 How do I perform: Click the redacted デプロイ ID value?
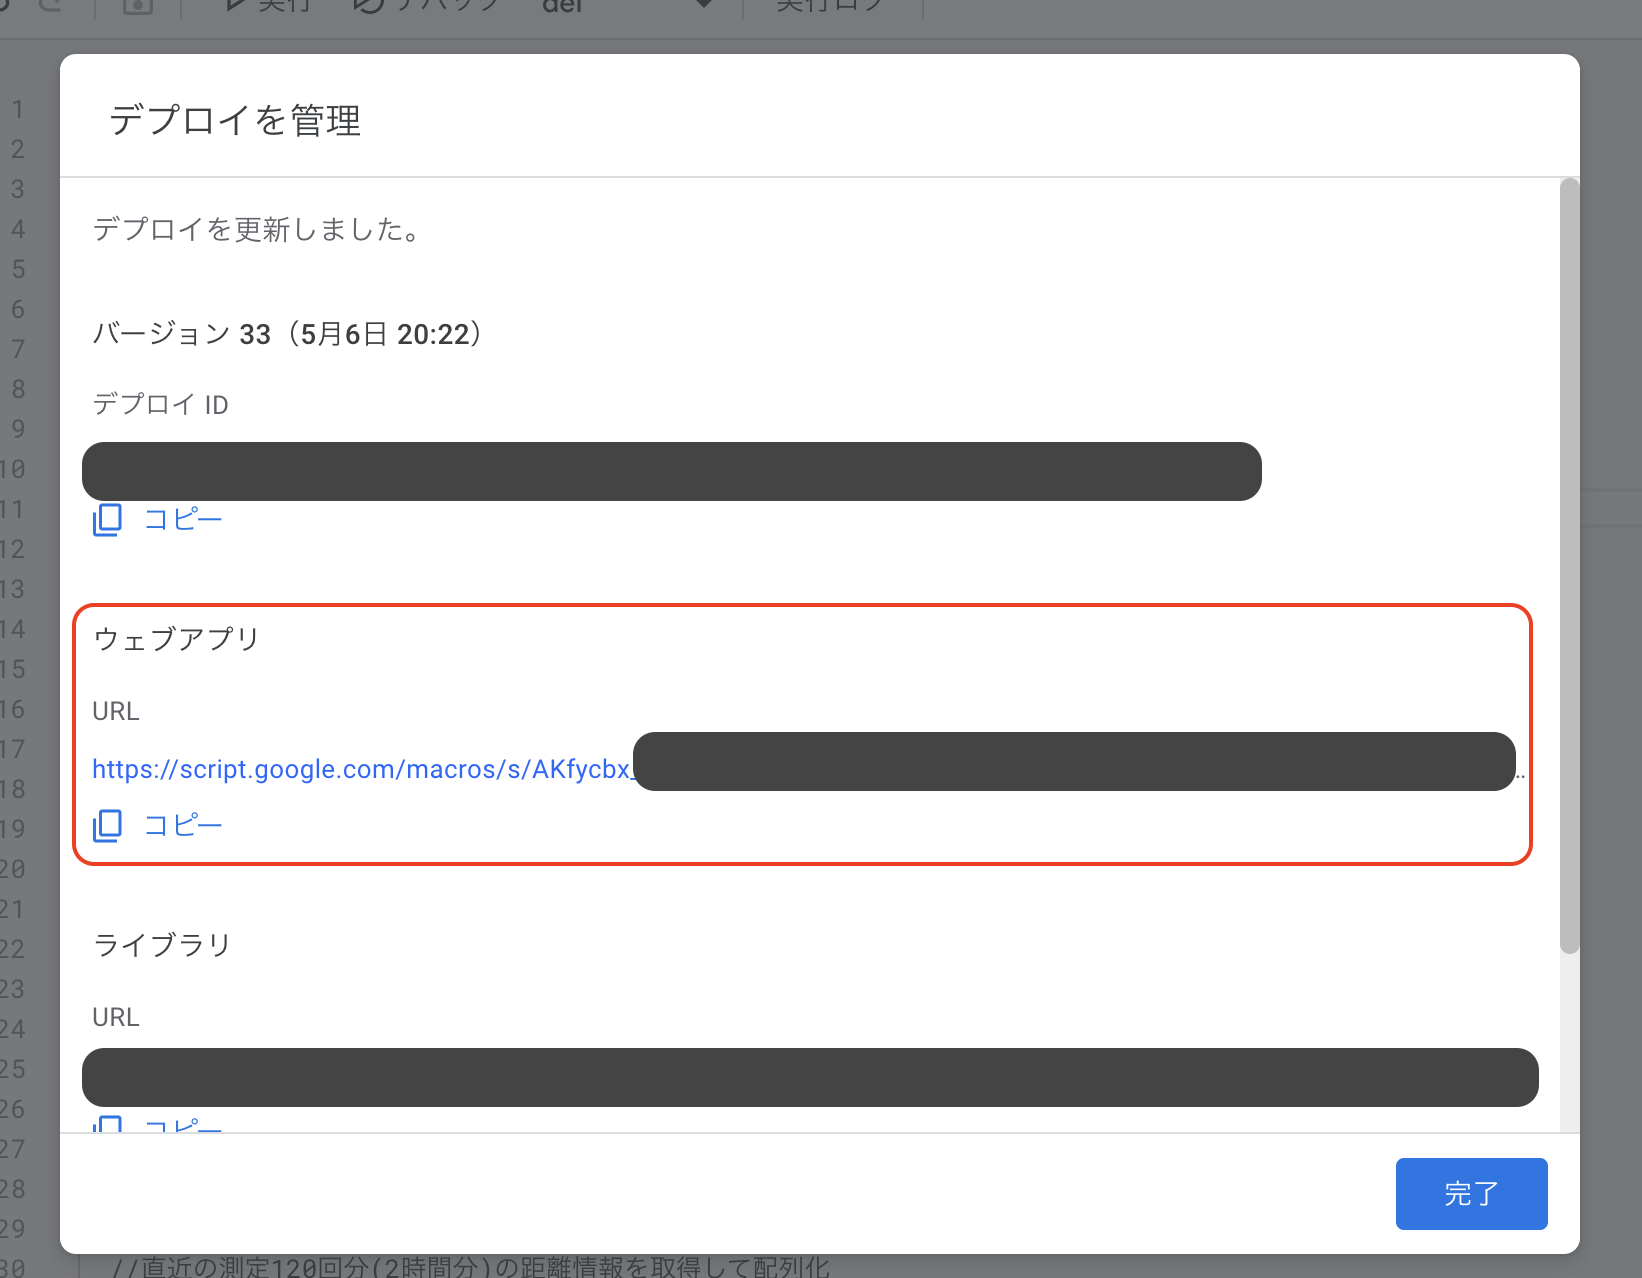click(671, 472)
